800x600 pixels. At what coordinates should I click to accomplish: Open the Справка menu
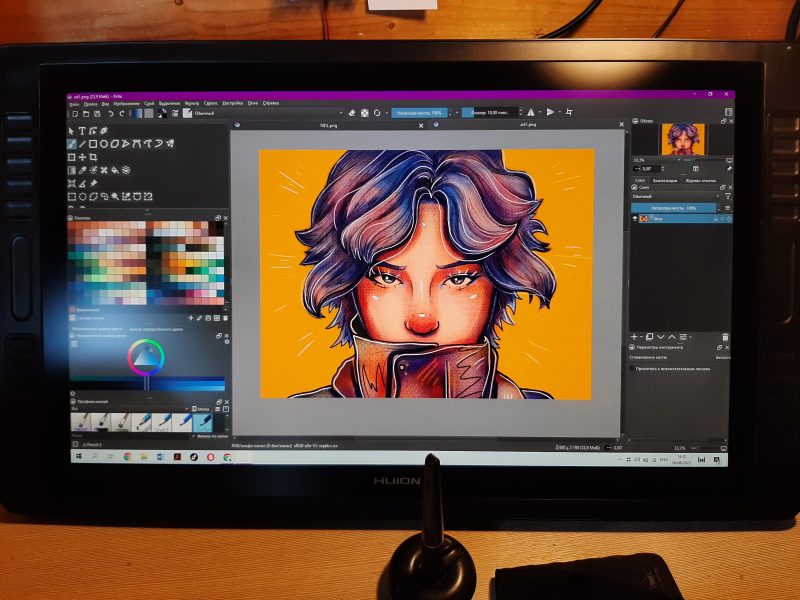pyautogui.click(x=271, y=103)
